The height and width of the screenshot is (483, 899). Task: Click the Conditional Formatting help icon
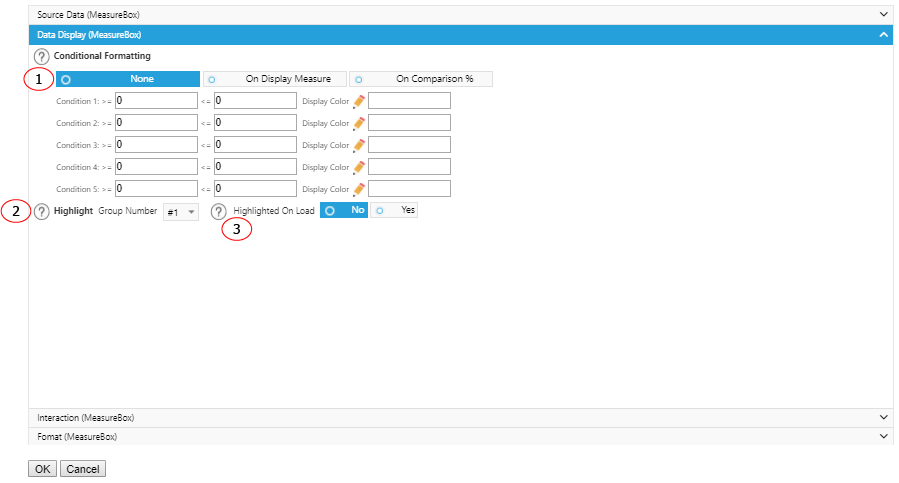pos(42,57)
